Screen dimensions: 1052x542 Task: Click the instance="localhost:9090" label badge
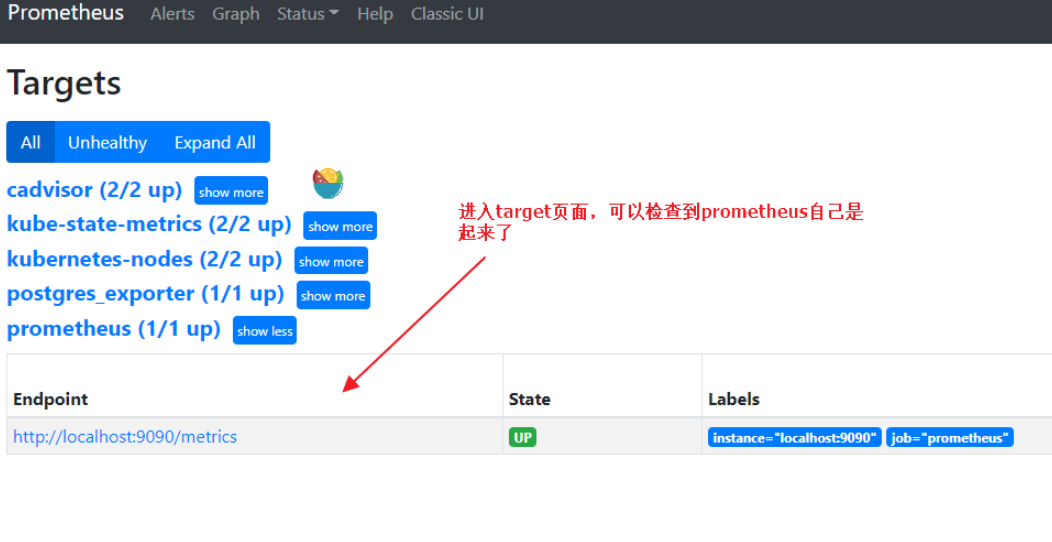coord(794,437)
